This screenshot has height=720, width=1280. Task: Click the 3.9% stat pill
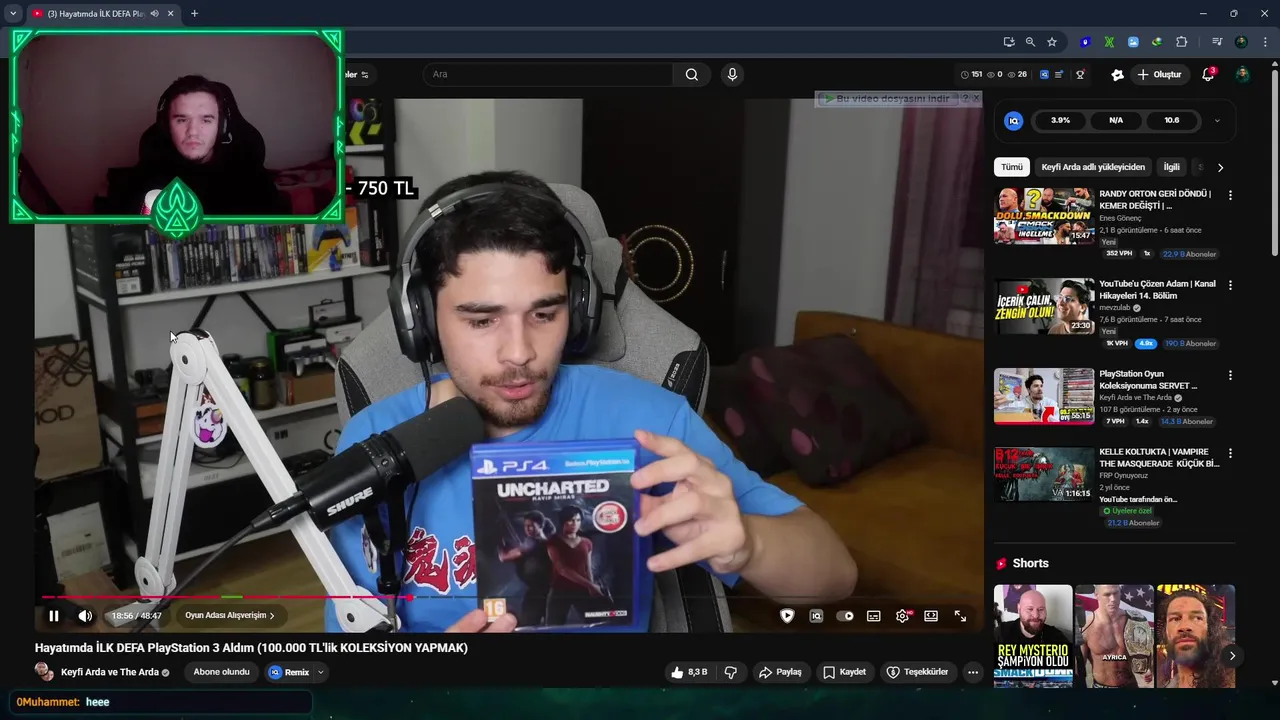1061,120
